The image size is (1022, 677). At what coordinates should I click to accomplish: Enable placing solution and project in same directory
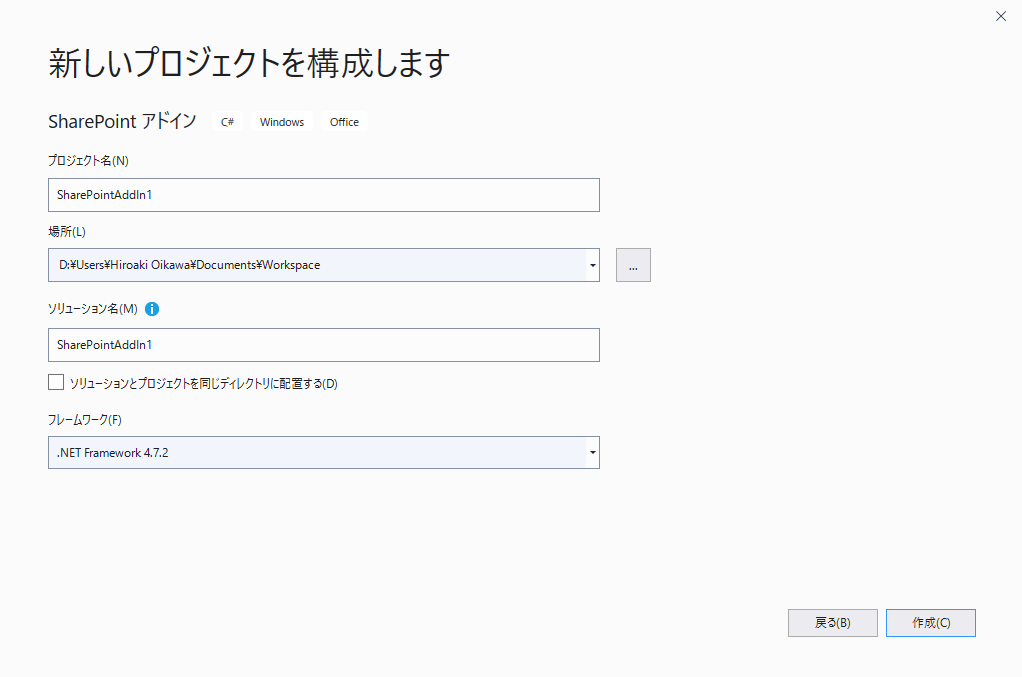tap(56, 382)
